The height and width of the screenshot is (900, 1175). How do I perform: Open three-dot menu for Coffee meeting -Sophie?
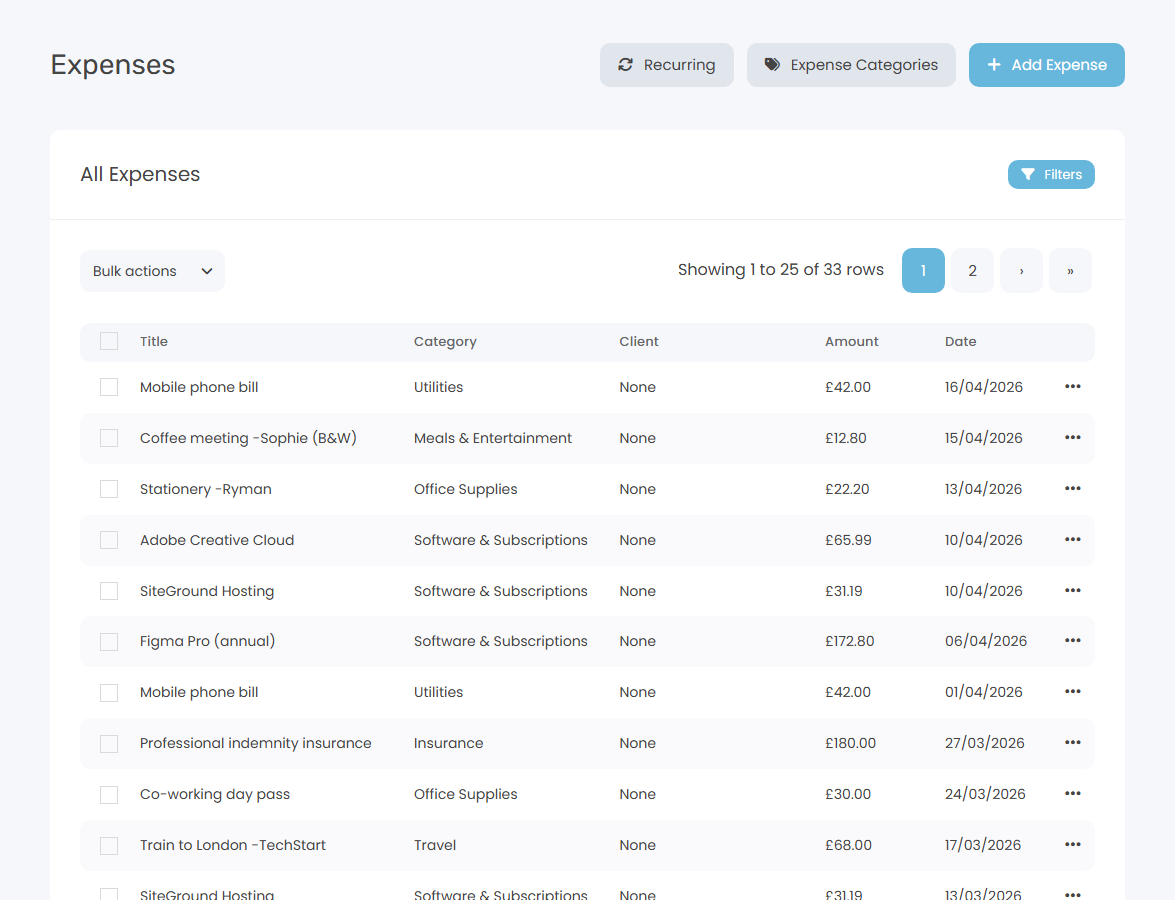pos(1072,438)
